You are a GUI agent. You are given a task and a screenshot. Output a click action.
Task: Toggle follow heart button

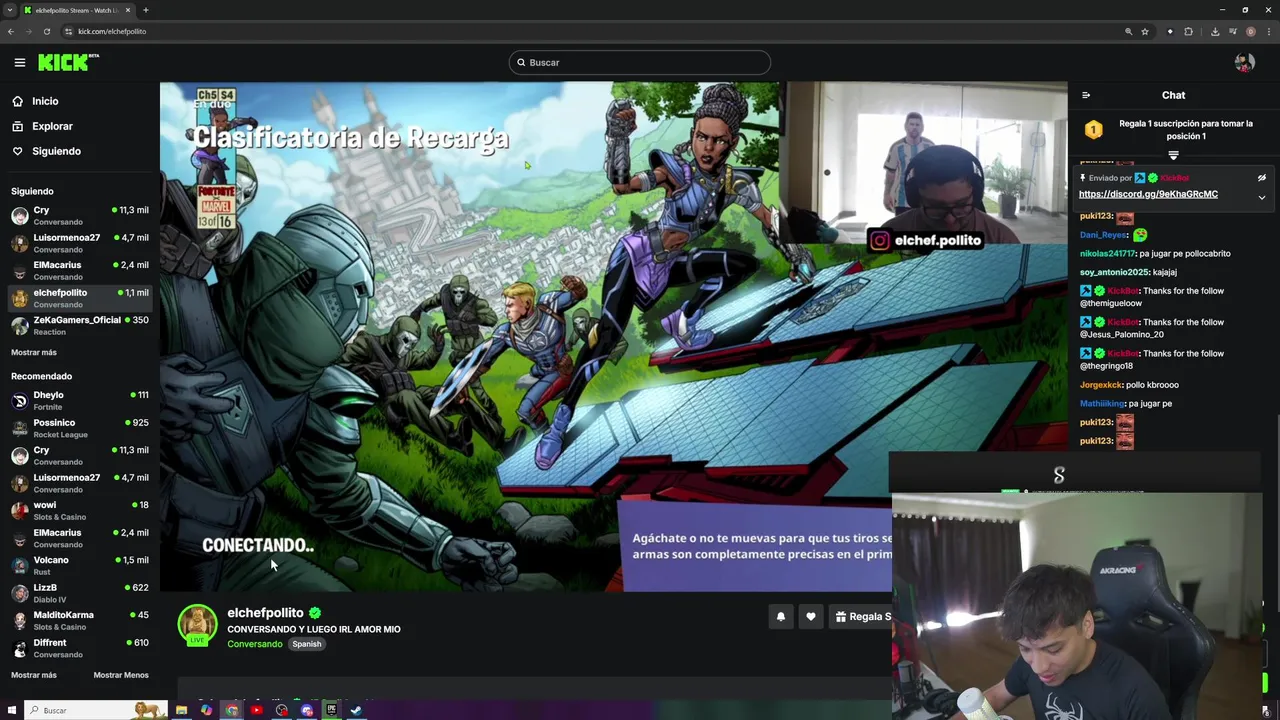click(811, 617)
